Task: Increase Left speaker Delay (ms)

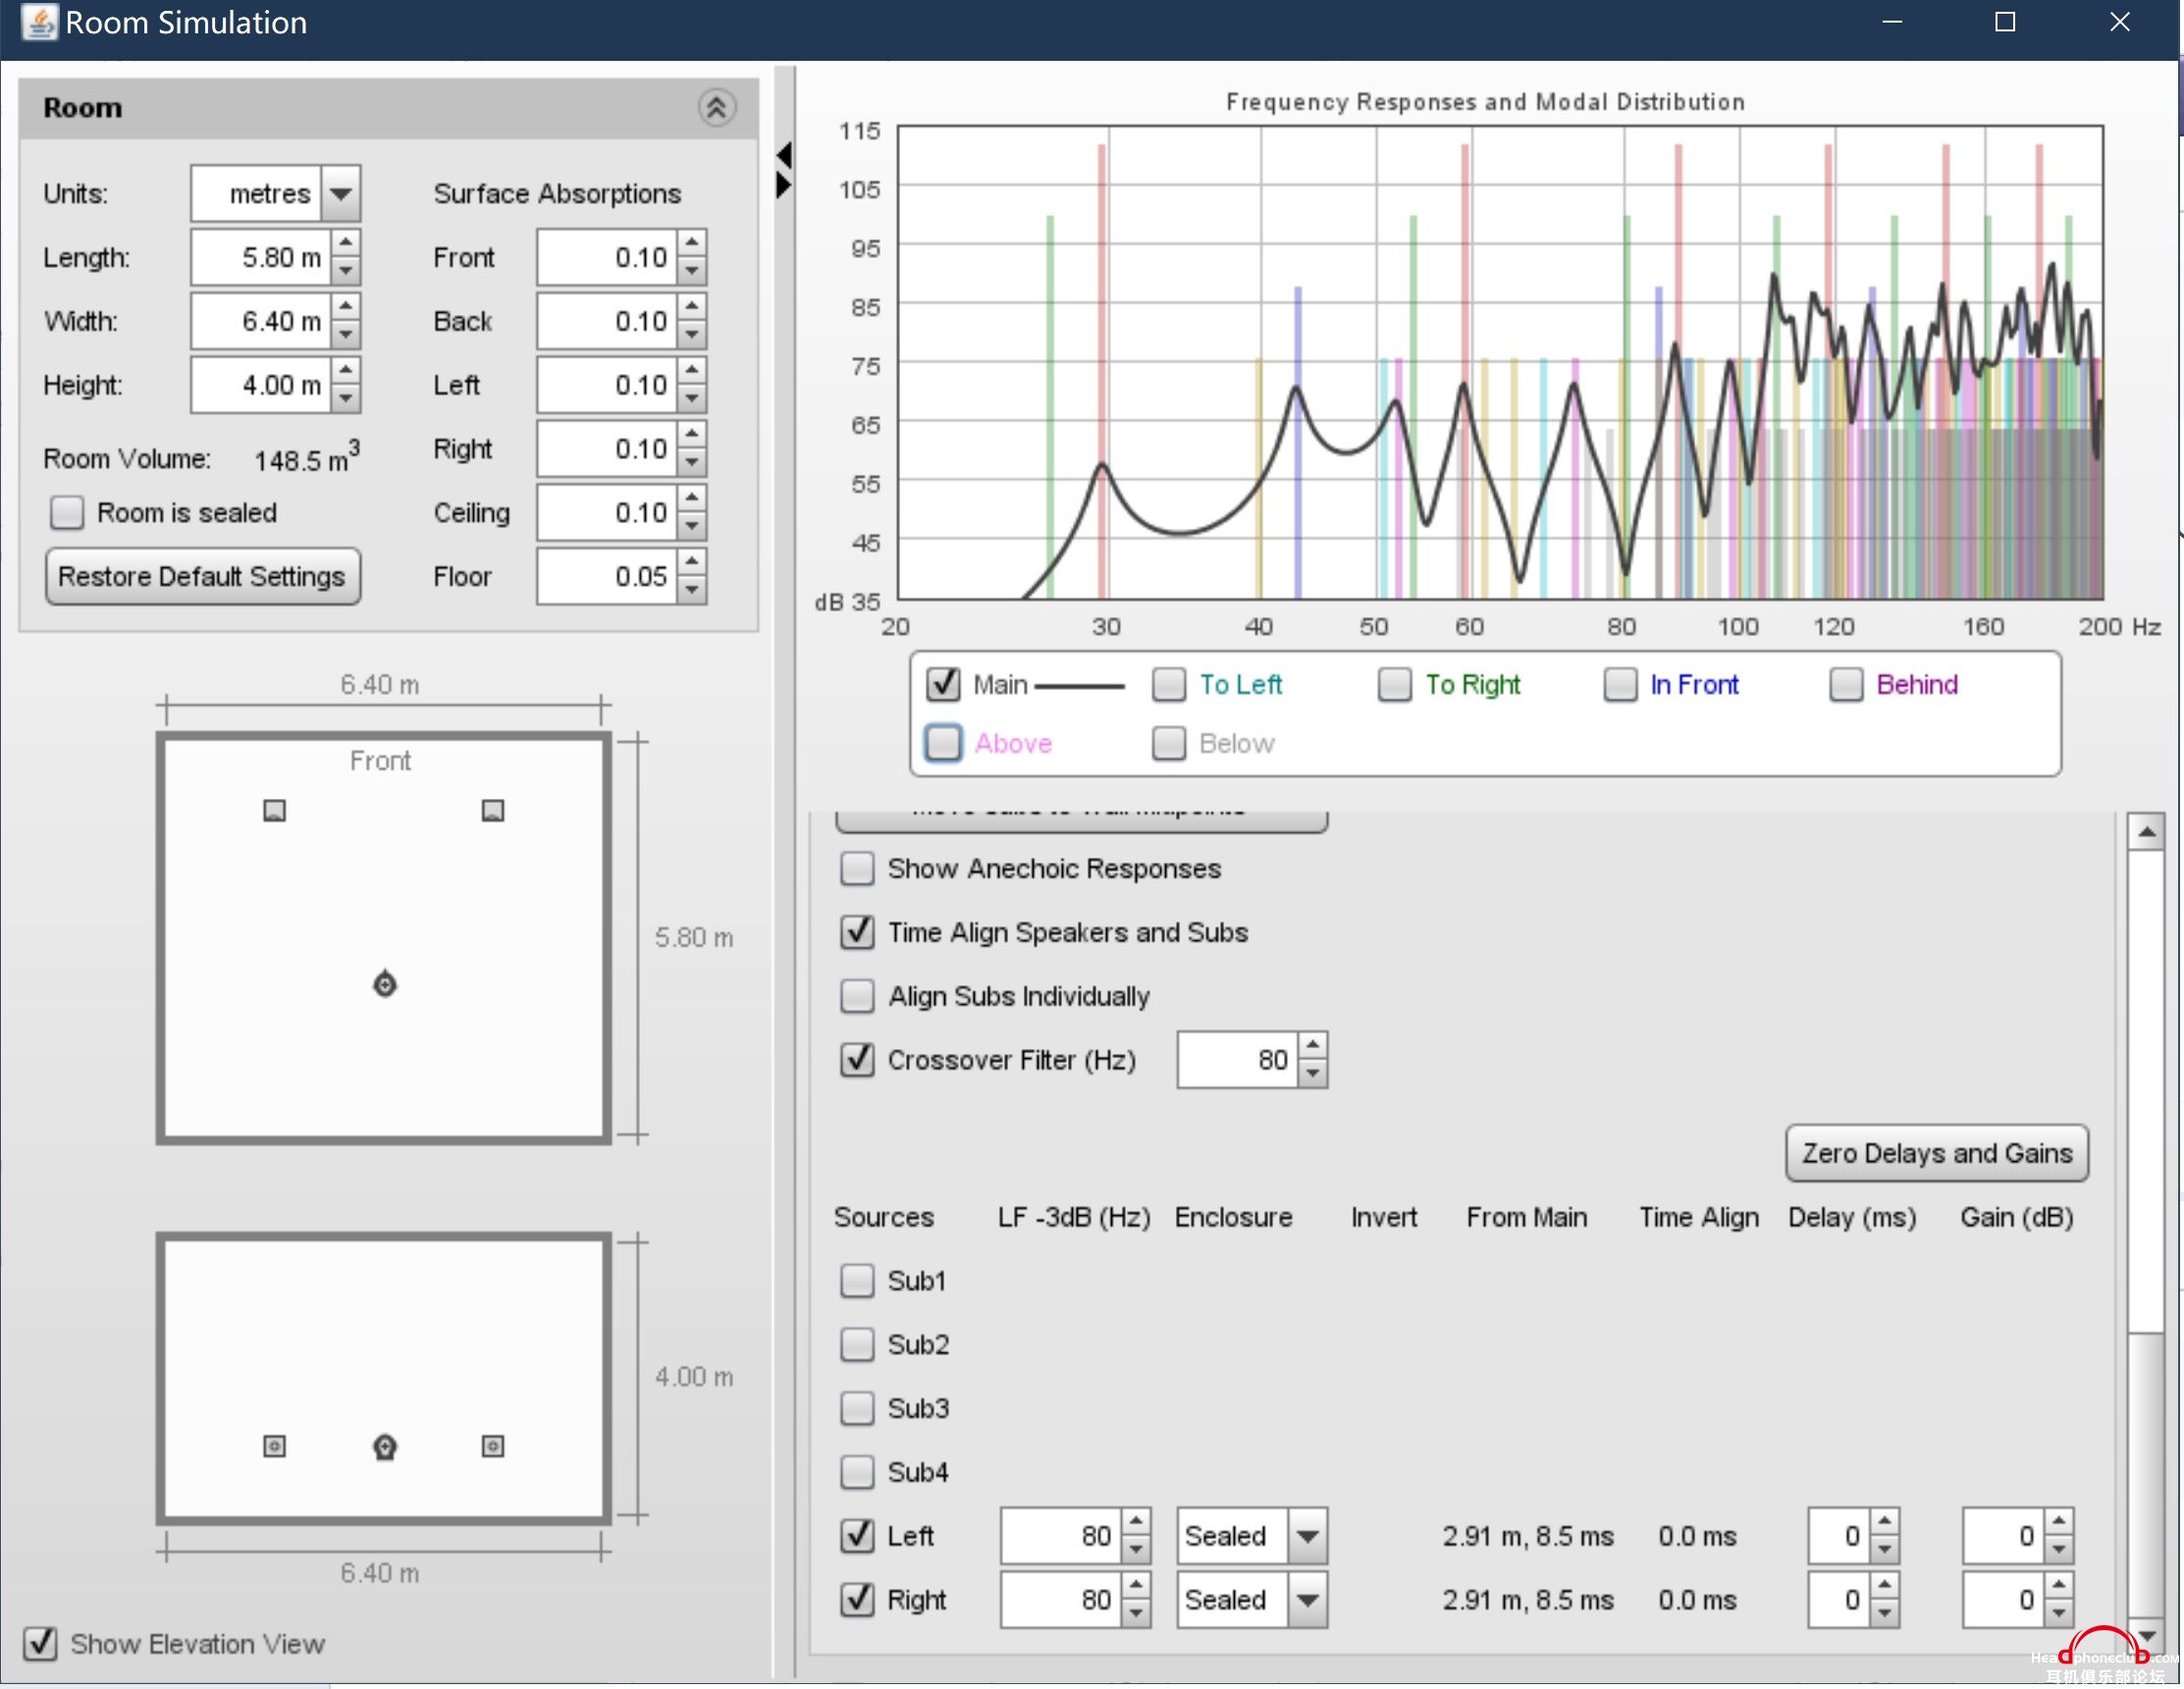Action: [1885, 1523]
